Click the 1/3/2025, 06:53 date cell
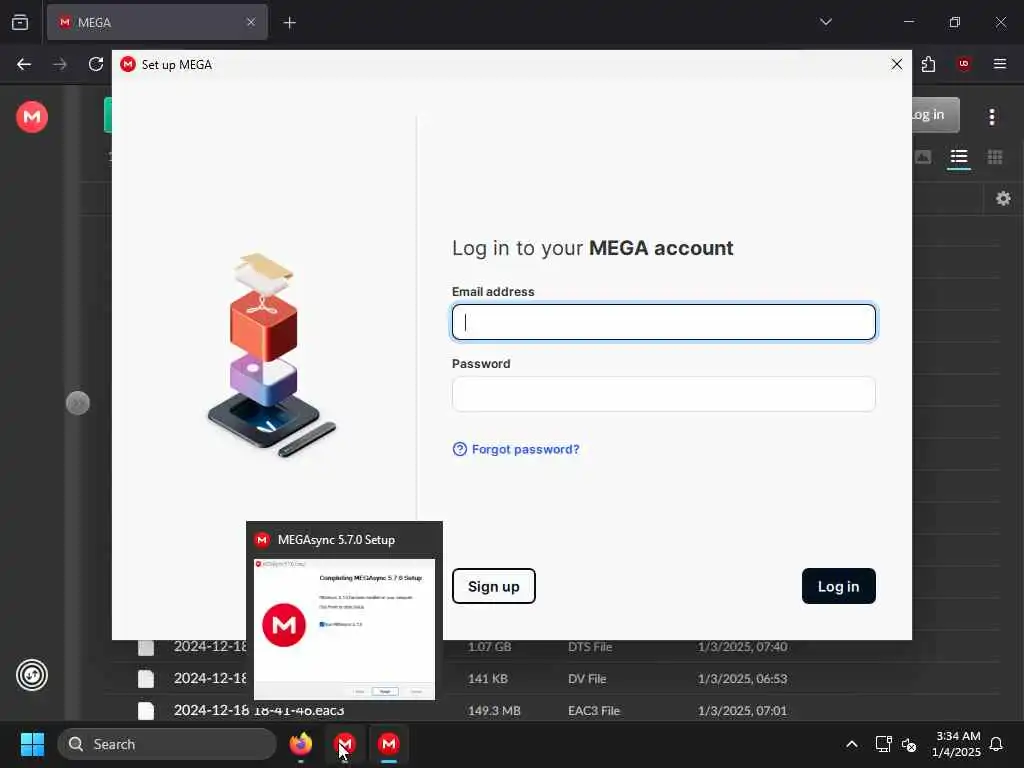This screenshot has height=768, width=1024. click(x=742, y=679)
